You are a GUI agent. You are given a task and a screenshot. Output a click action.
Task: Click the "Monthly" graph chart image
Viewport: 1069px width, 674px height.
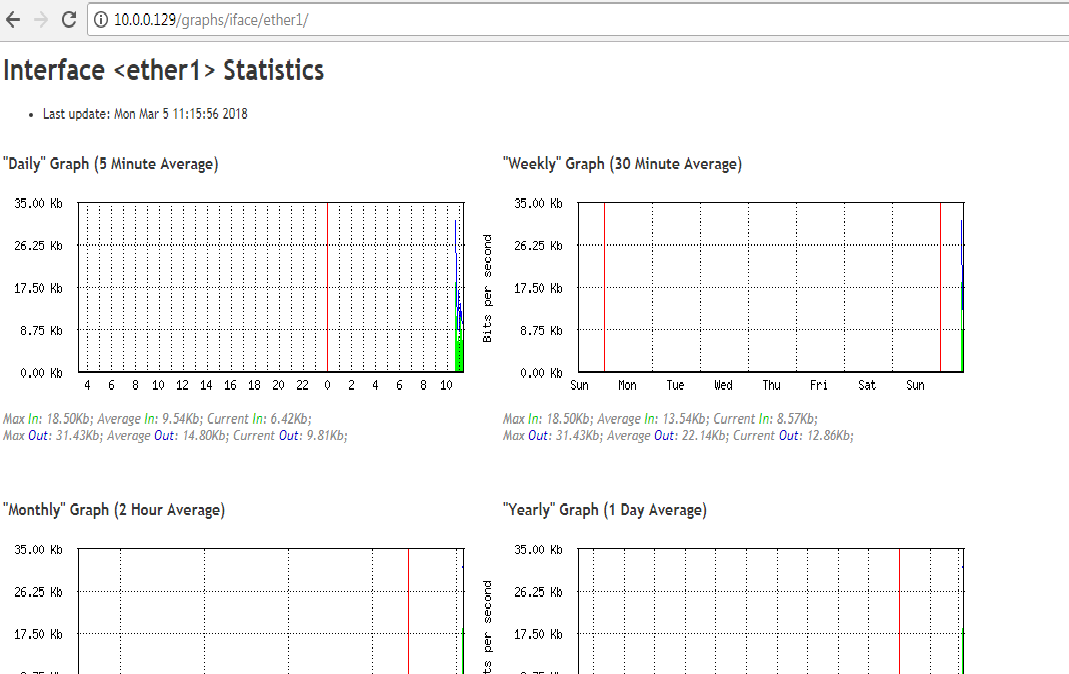coord(270,610)
